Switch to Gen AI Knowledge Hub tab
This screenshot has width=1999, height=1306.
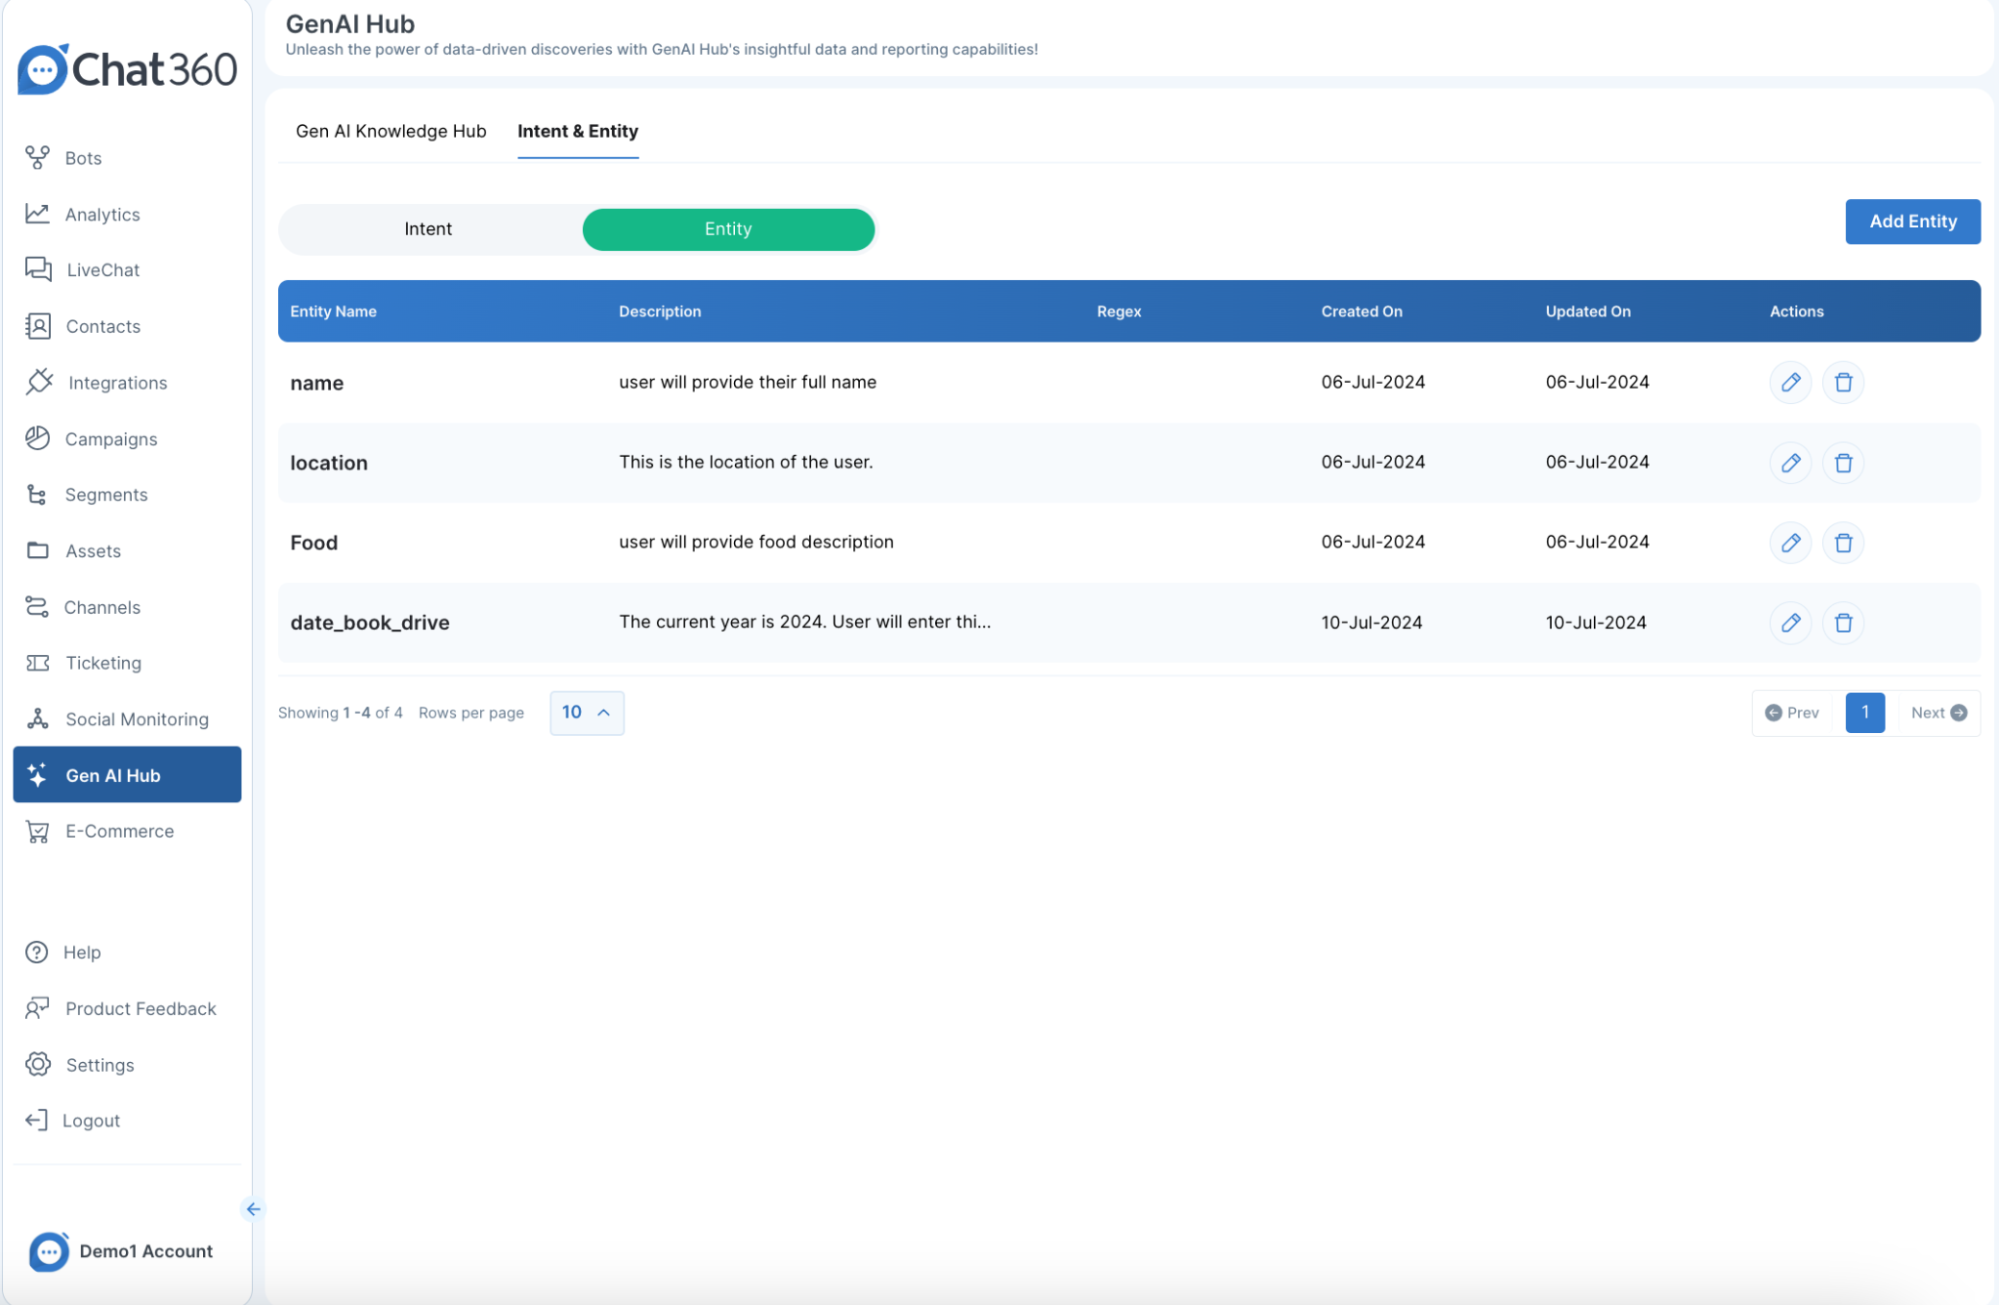391,131
